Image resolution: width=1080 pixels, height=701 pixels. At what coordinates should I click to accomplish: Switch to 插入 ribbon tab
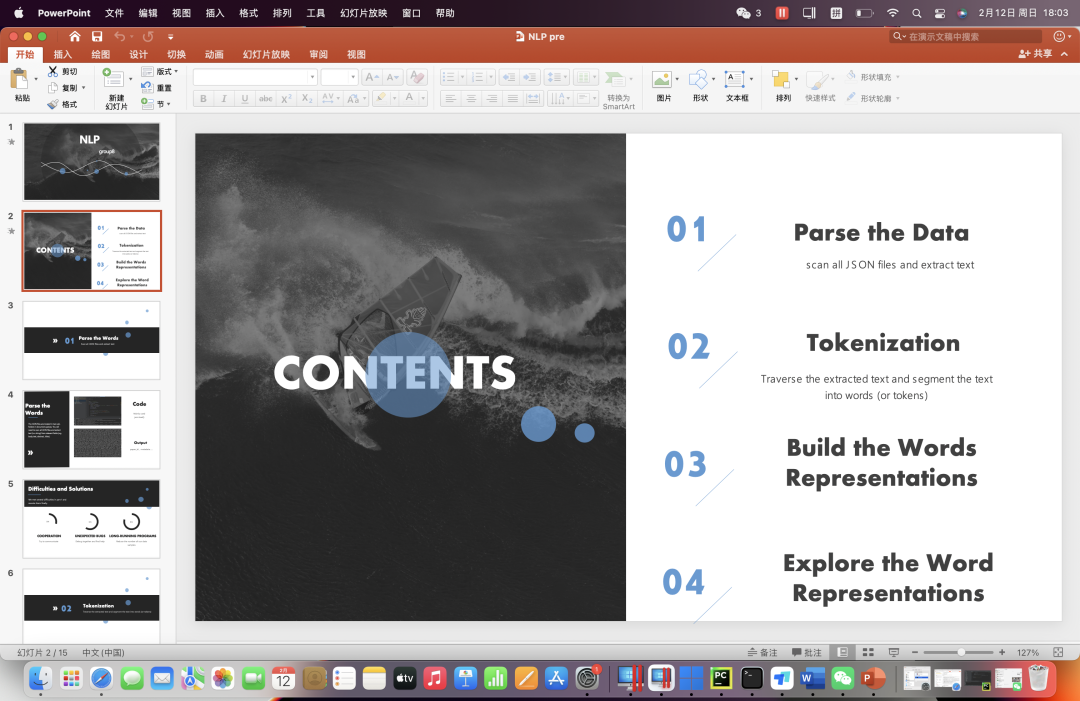(63, 54)
